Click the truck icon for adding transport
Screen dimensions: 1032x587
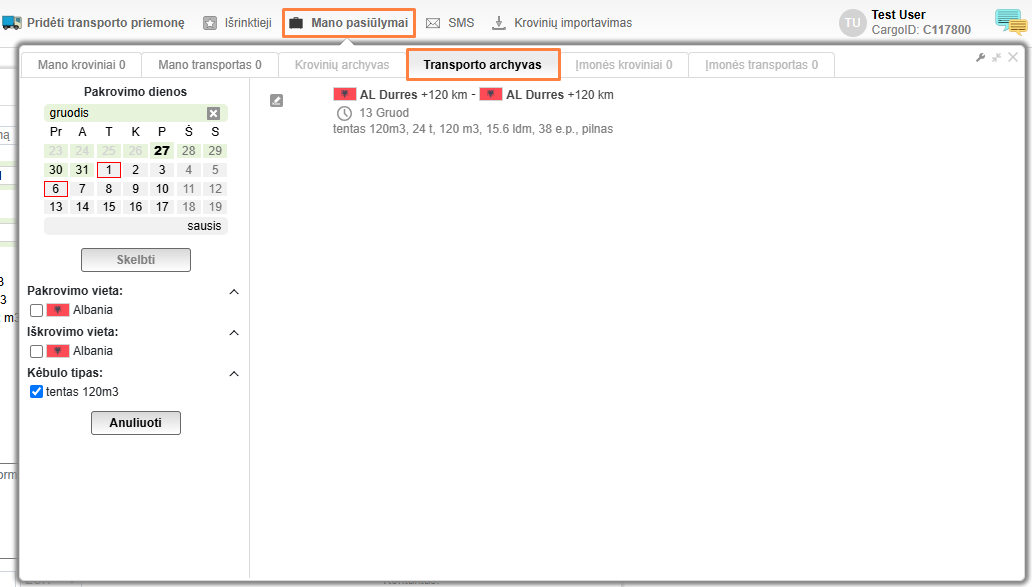[x=12, y=22]
